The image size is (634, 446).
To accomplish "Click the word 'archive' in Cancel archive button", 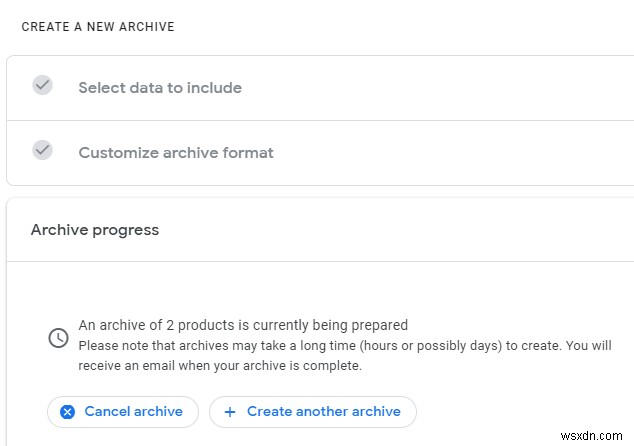I will [158, 411].
